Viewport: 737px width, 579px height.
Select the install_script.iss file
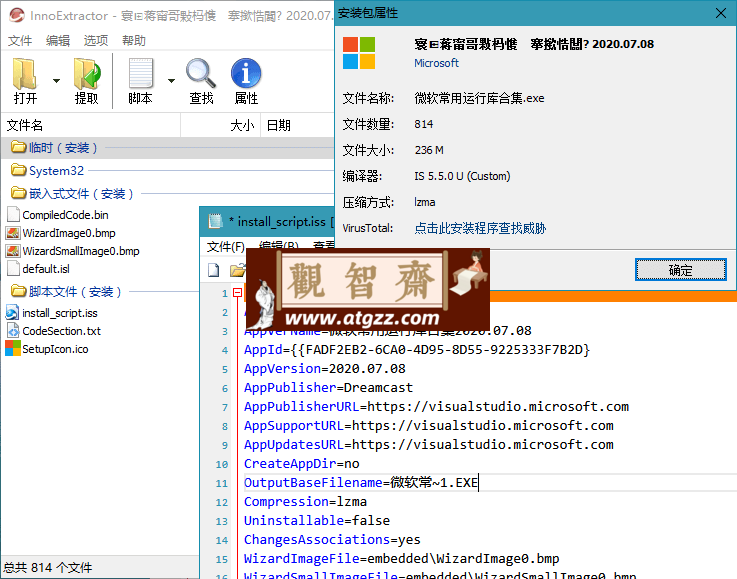click(60, 313)
